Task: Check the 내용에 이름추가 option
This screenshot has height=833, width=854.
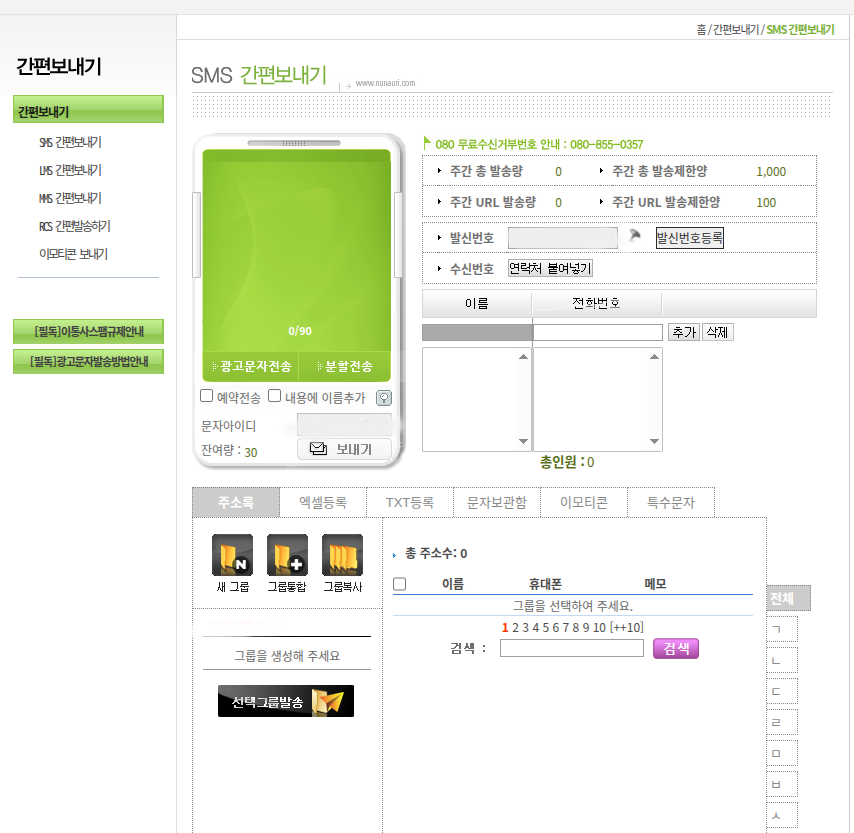Action: [274, 396]
